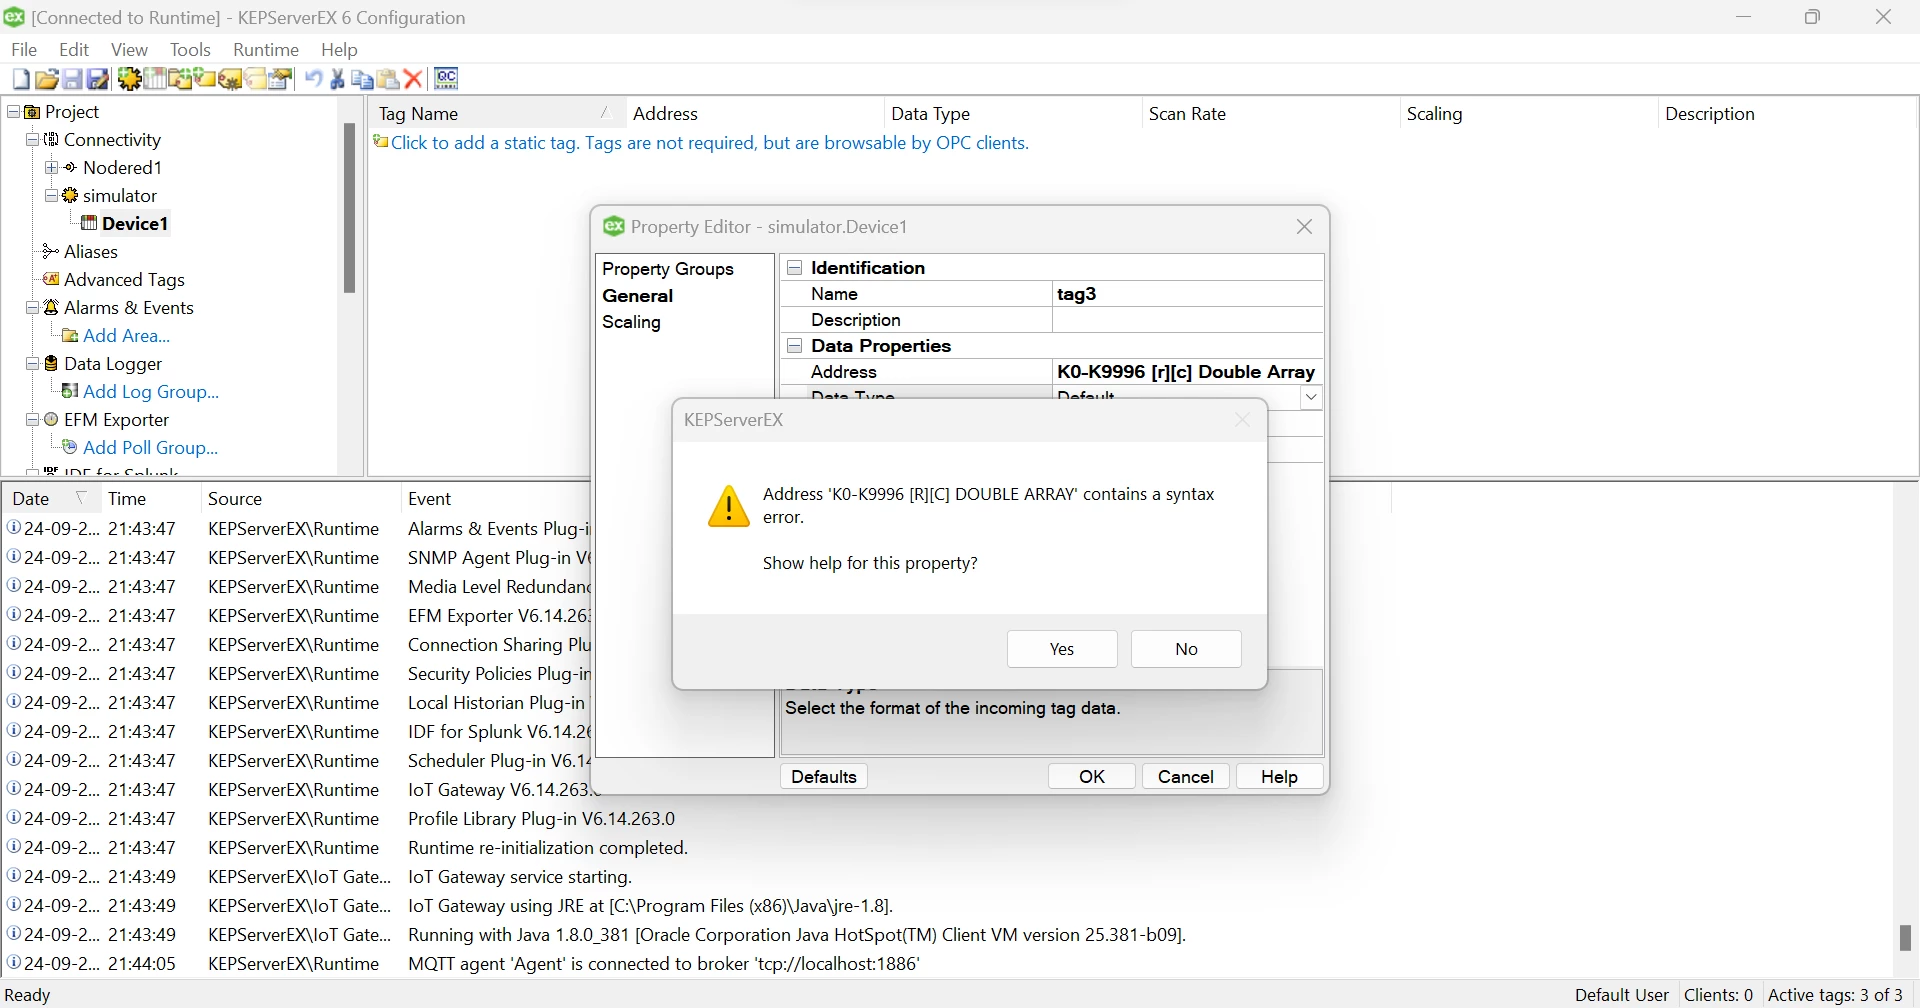This screenshot has width=1920, height=1008.
Task: Click the New Channel gear icon
Action: point(129,80)
